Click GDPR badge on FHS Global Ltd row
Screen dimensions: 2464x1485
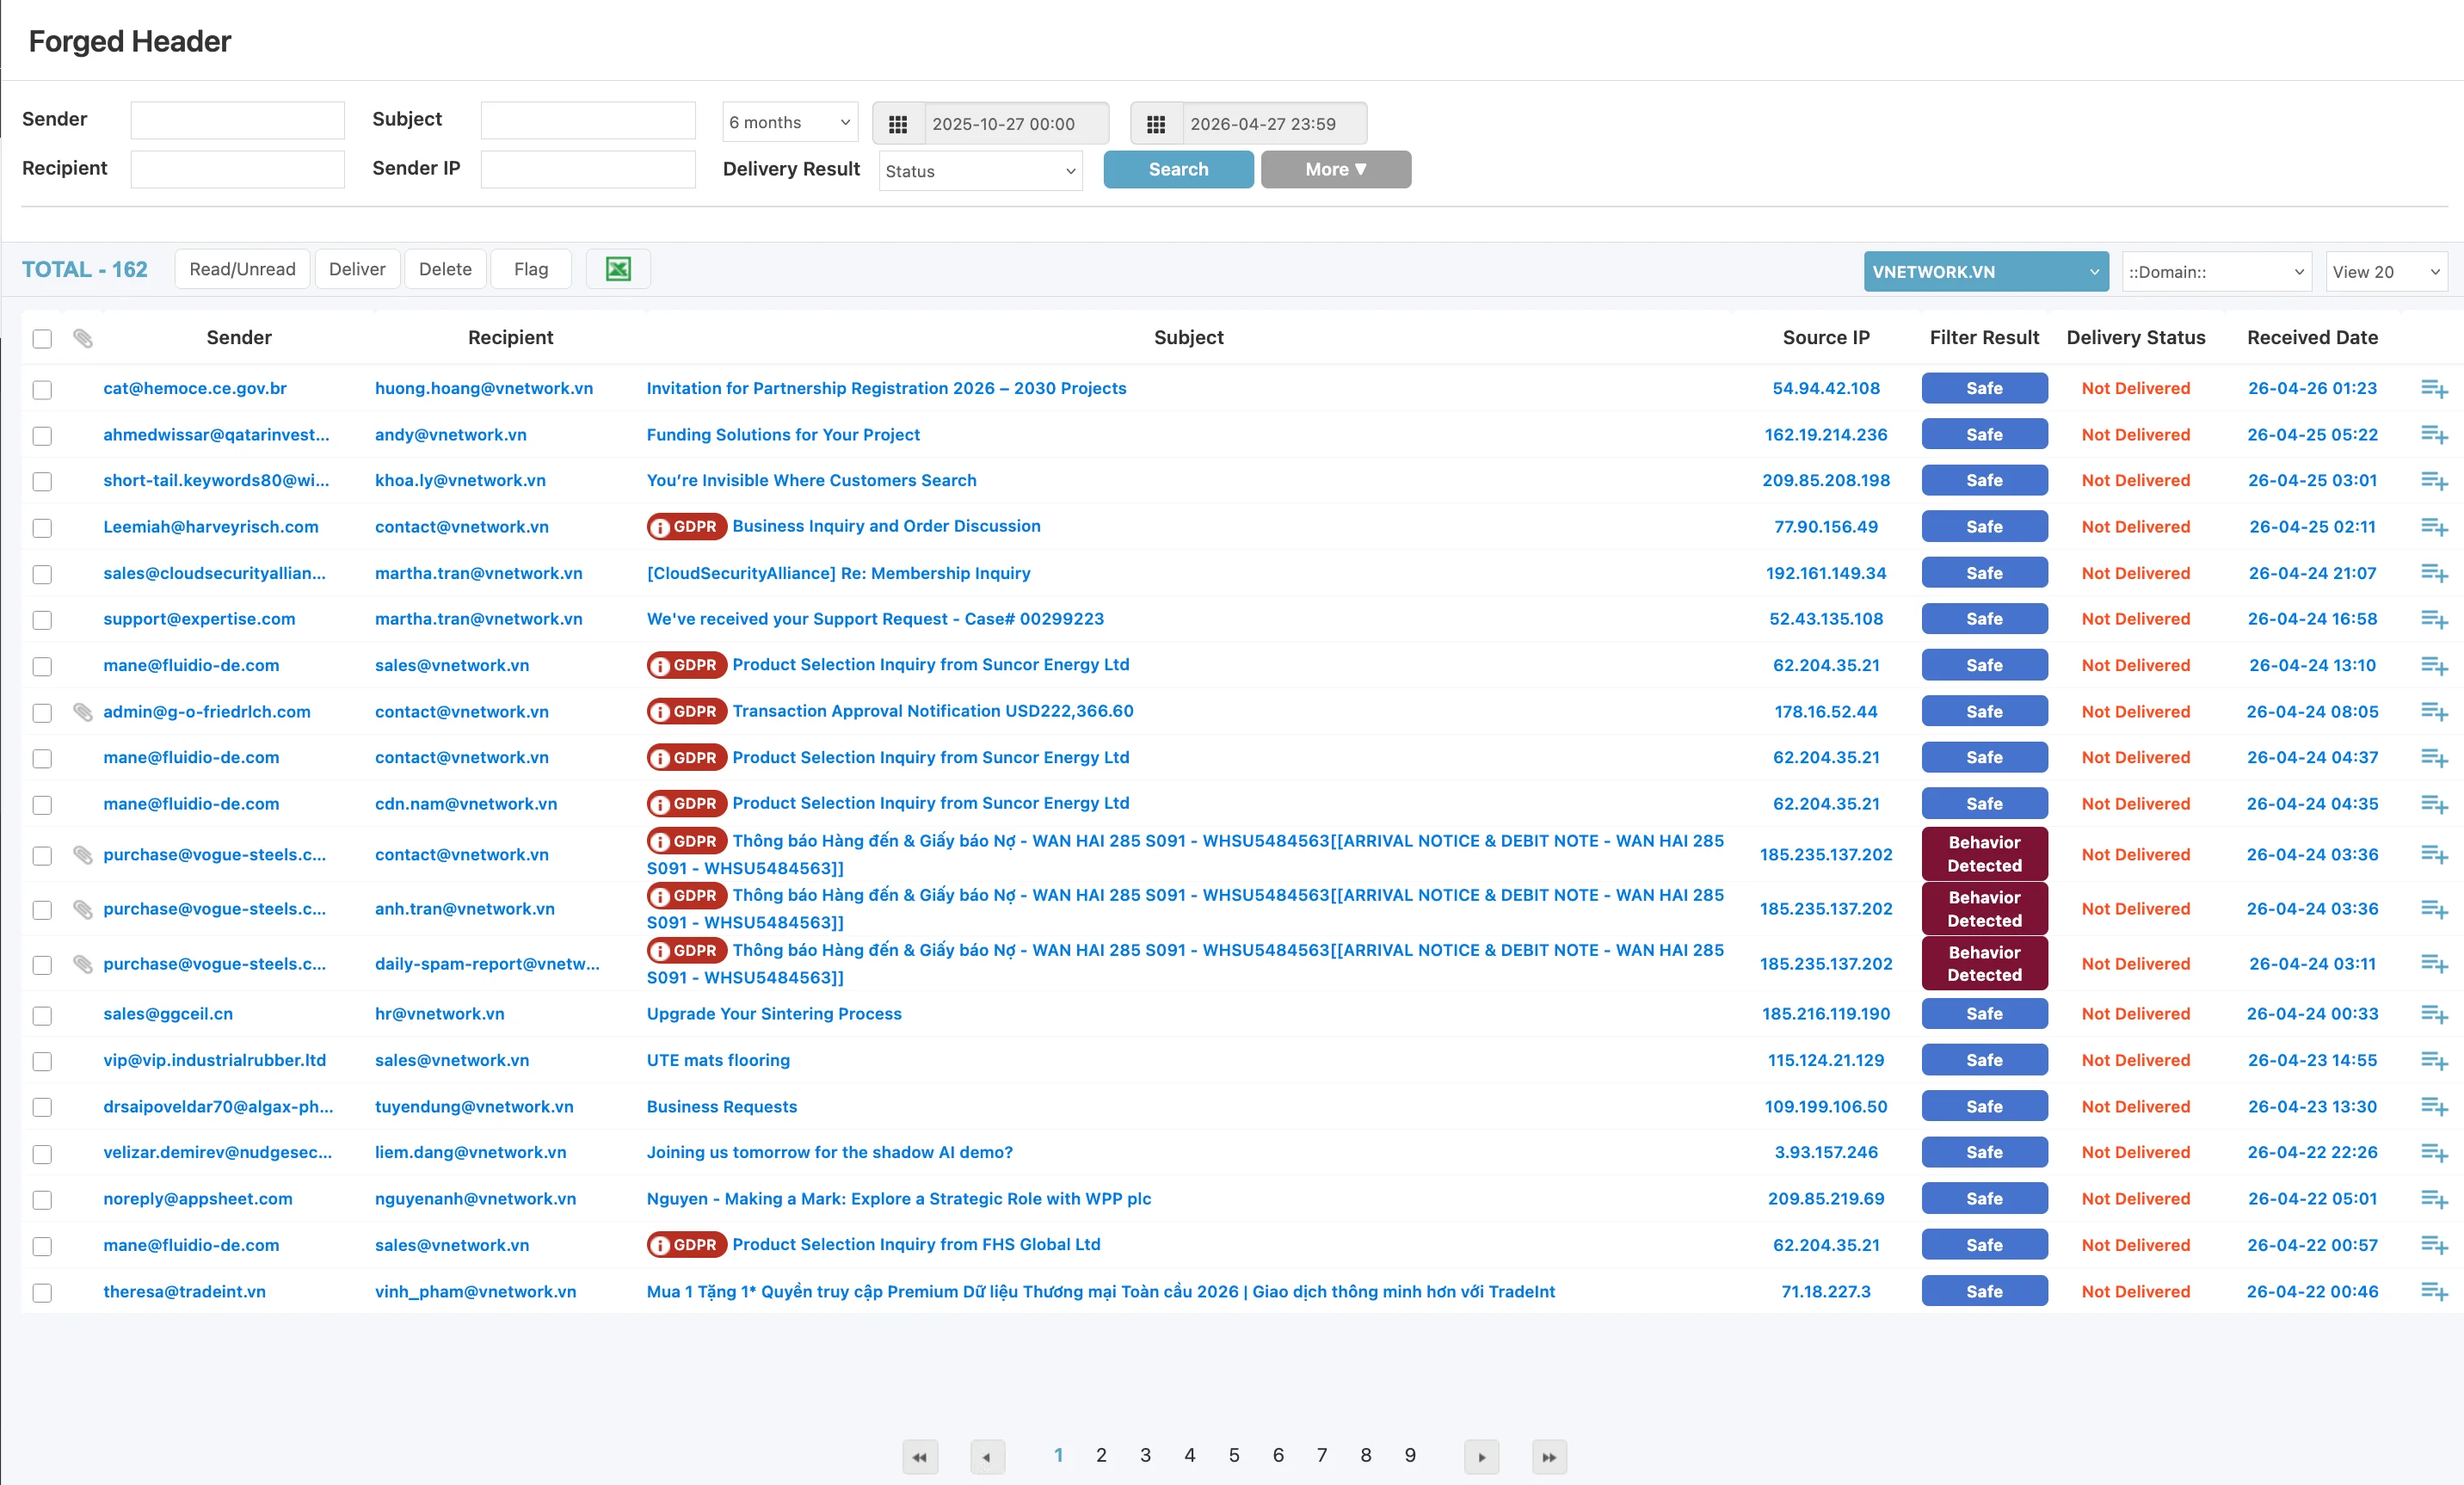click(687, 1244)
